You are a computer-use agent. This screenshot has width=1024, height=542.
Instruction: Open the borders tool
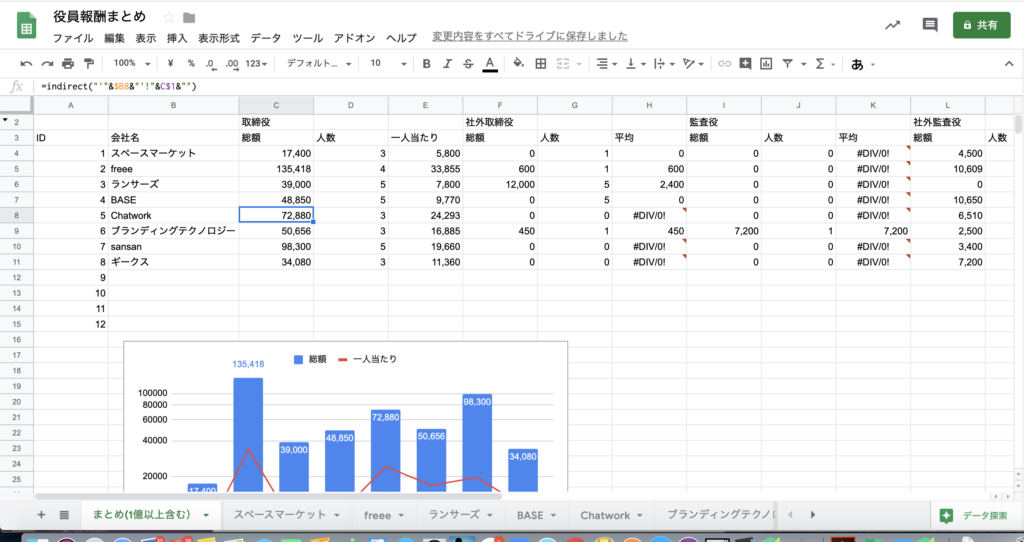coord(541,64)
